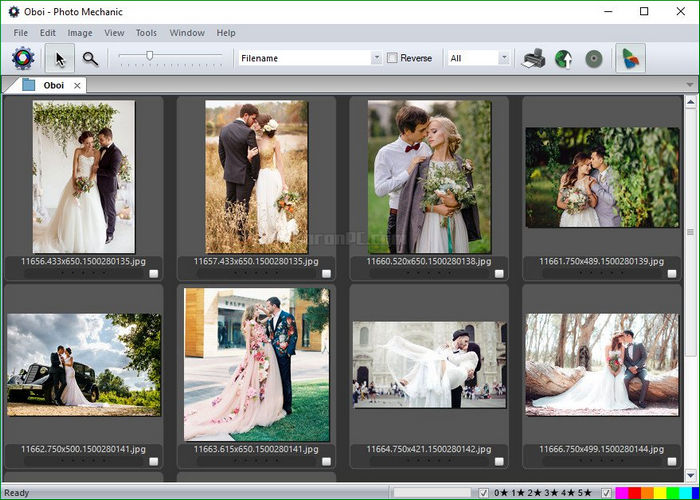This screenshot has height=500, width=700.
Task: Tick the checkbox for 11666.750x499.1500280144.jpg
Action: pyautogui.click(x=672, y=462)
